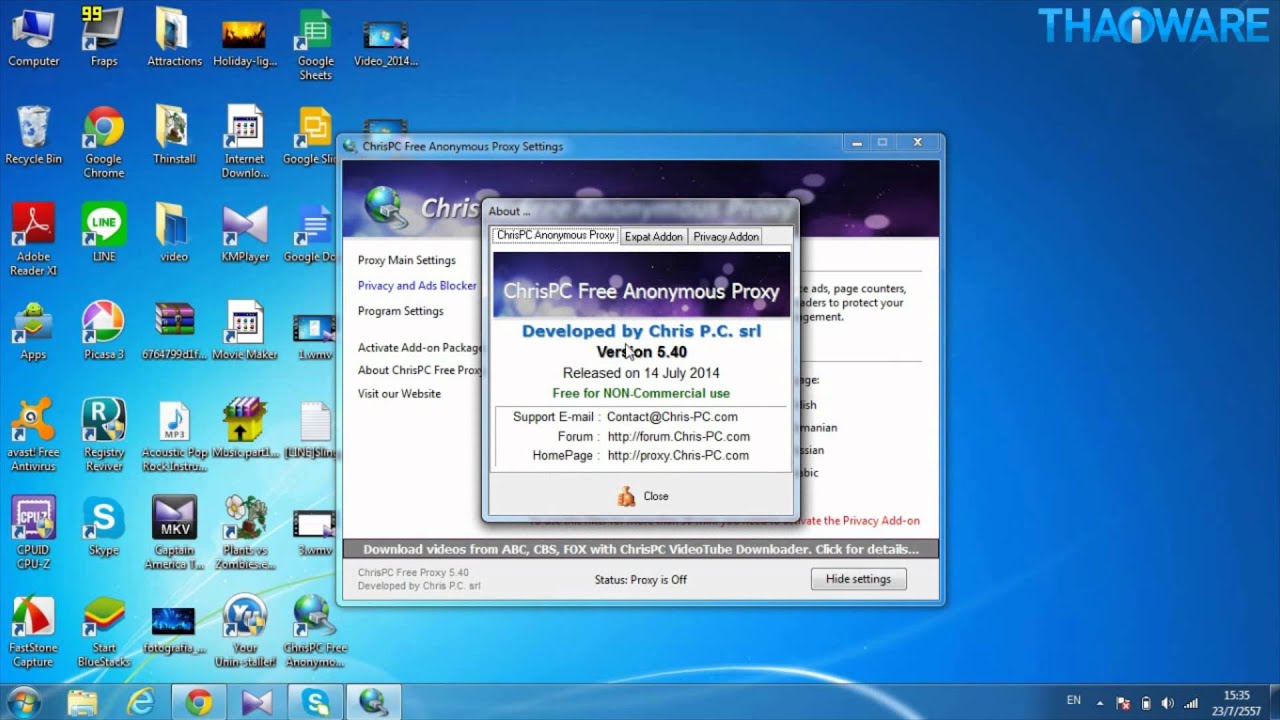The image size is (1280, 720).
Task: Switch to the Expat Addon tab
Action: point(653,237)
